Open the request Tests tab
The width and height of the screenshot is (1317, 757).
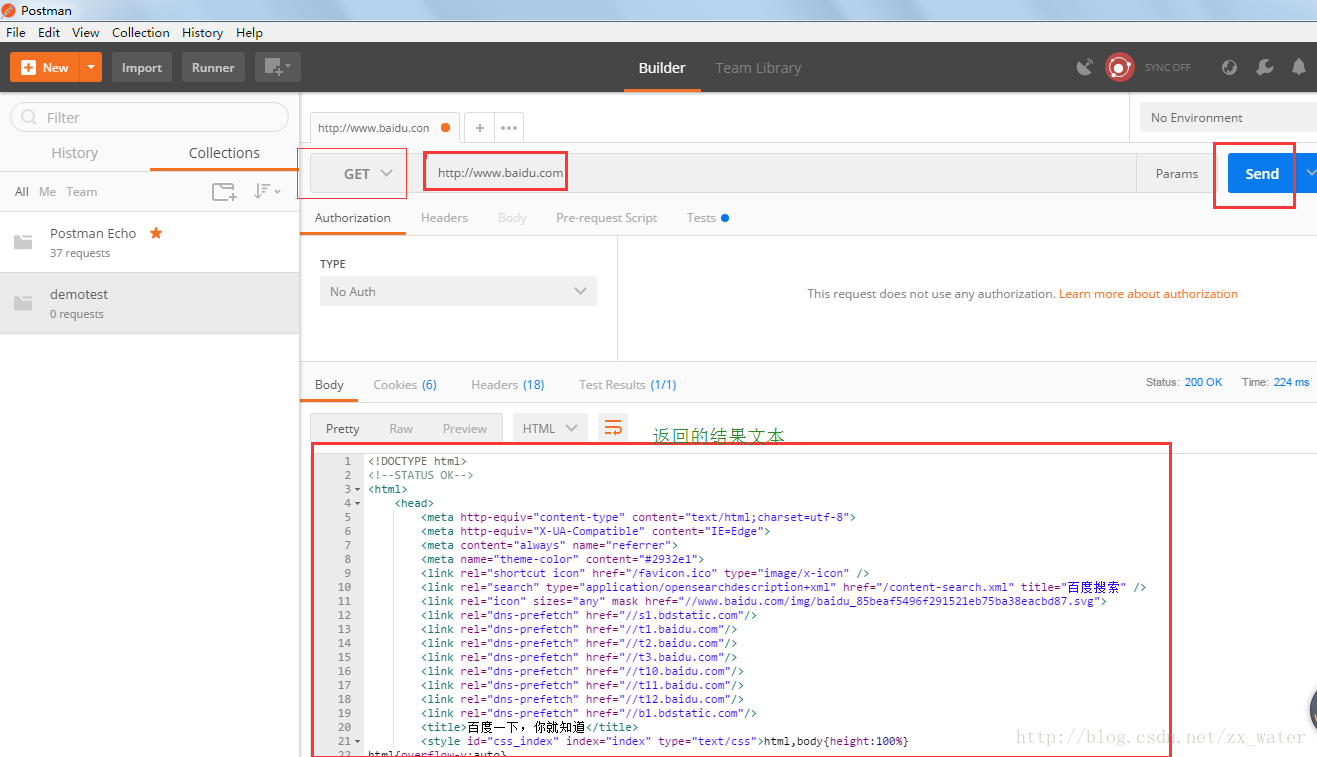tap(707, 217)
